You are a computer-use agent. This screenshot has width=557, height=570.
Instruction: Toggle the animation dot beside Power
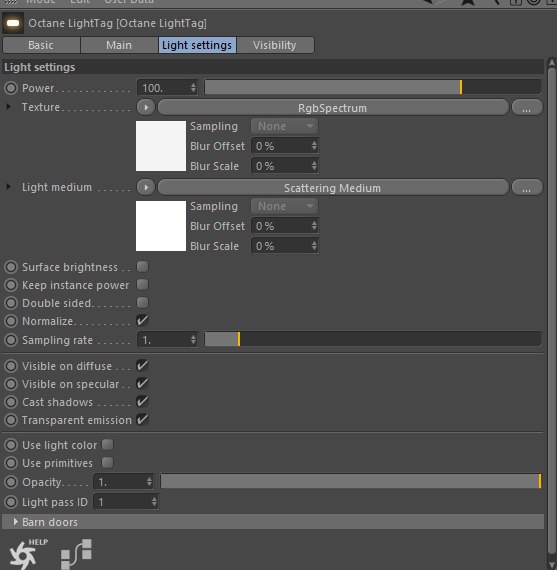pyautogui.click(x=11, y=88)
